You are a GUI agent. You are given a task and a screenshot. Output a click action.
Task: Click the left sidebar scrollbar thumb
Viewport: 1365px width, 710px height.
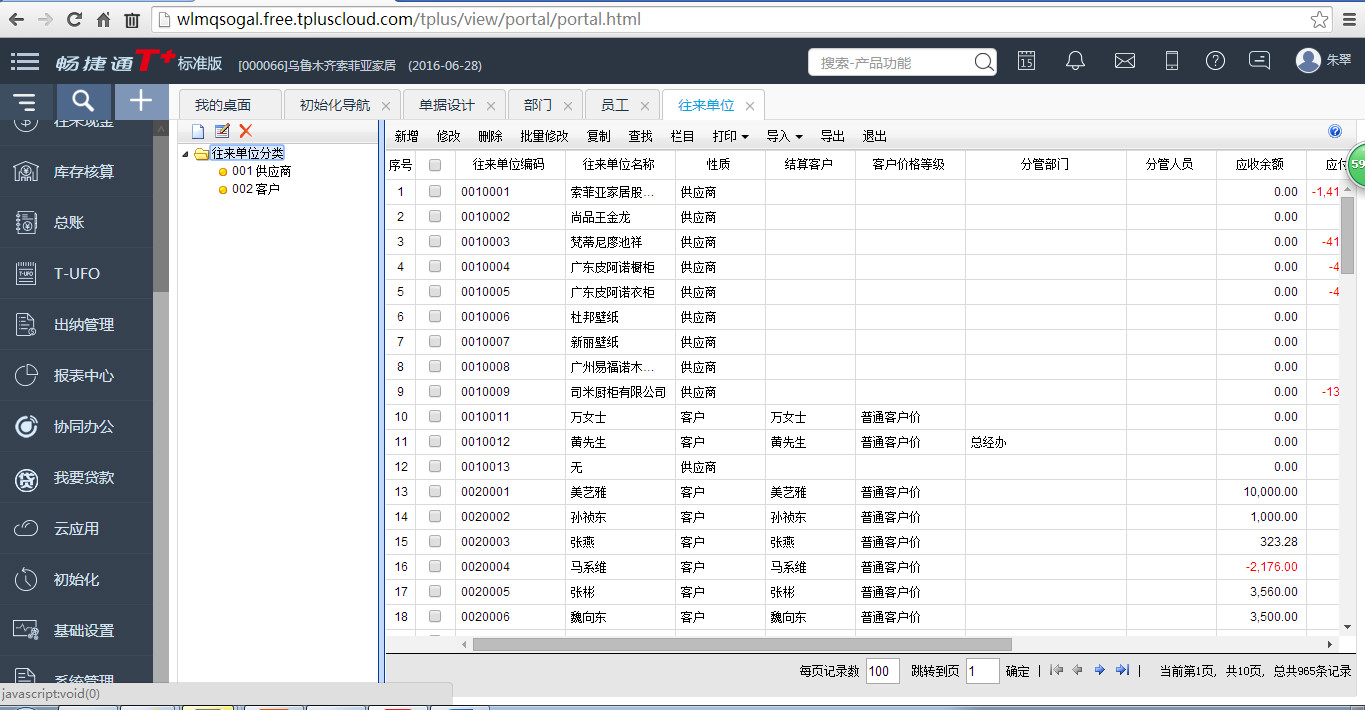[161, 213]
